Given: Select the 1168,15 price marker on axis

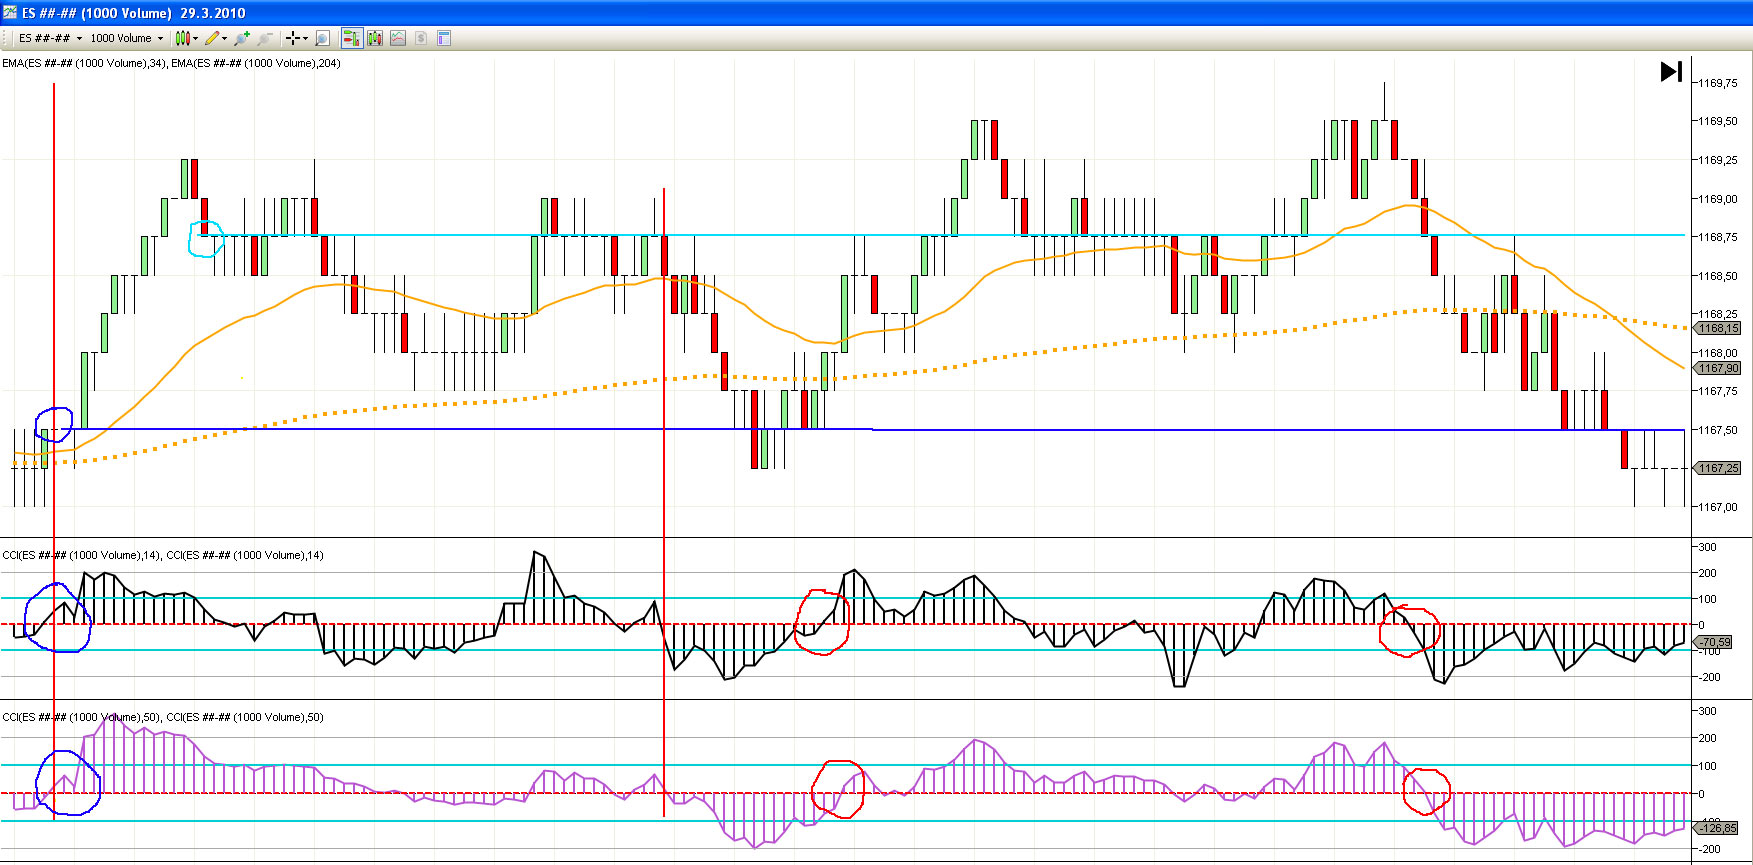Looking at the screenshot, I should [1718, 328].
